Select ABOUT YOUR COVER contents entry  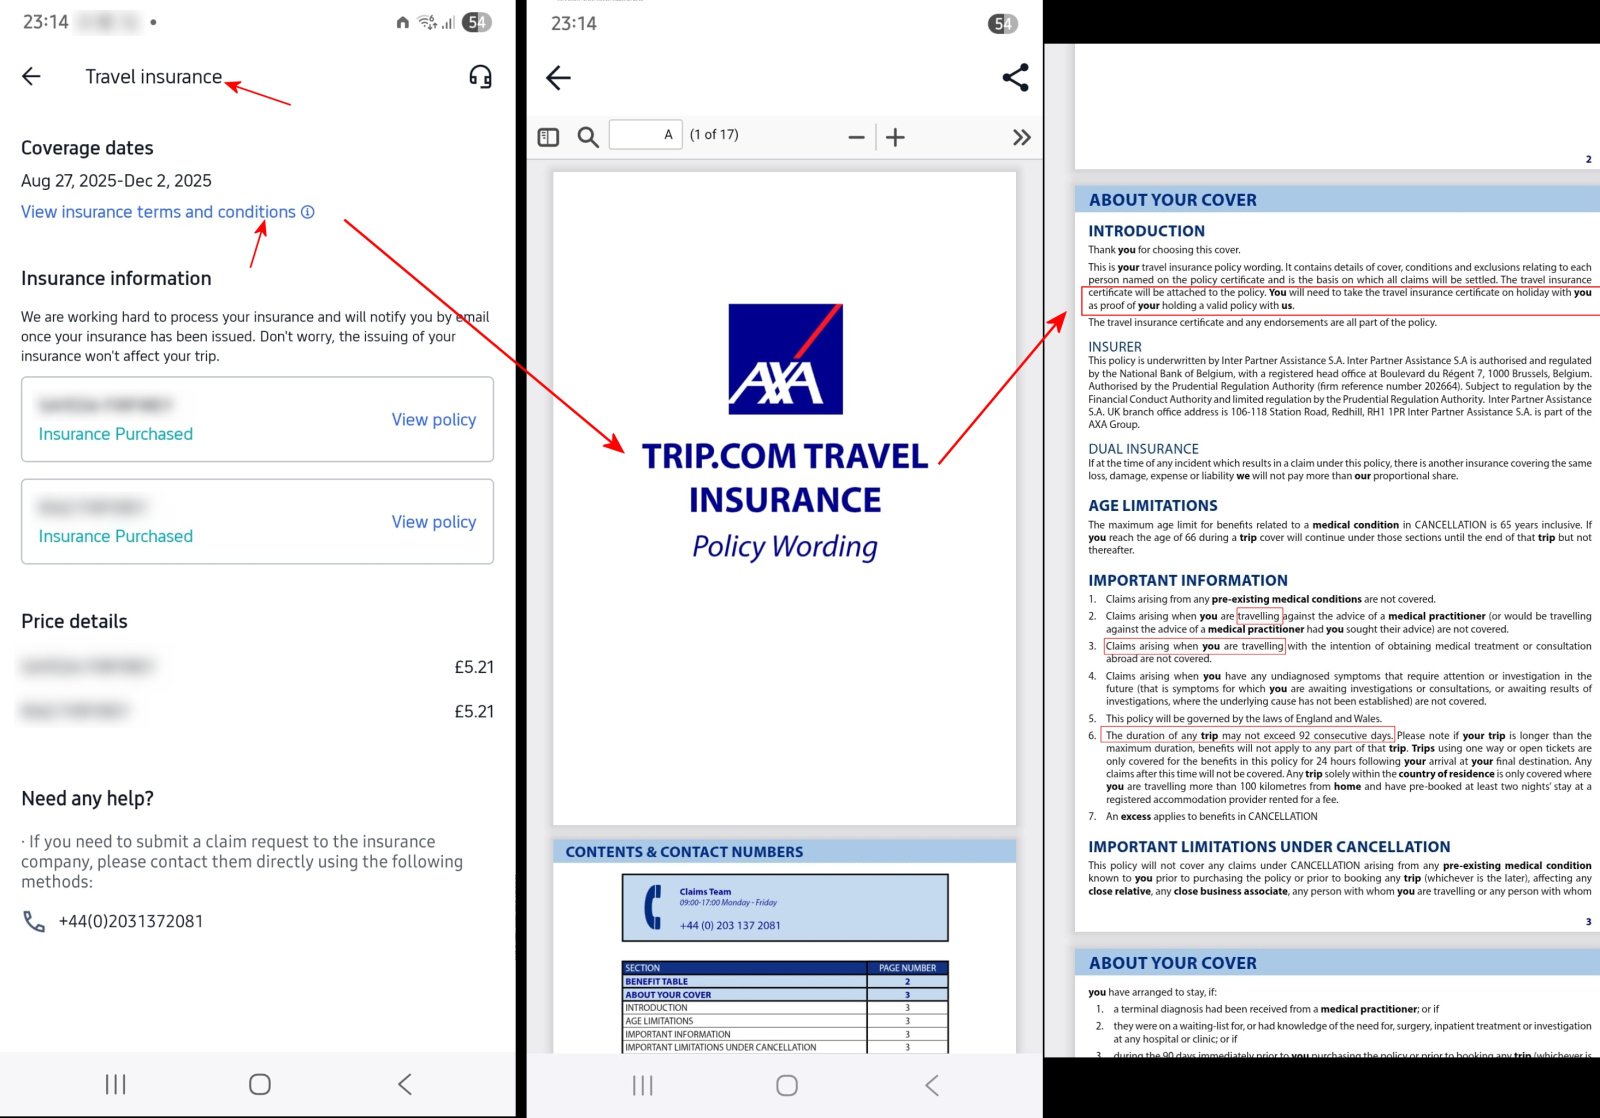669,995
